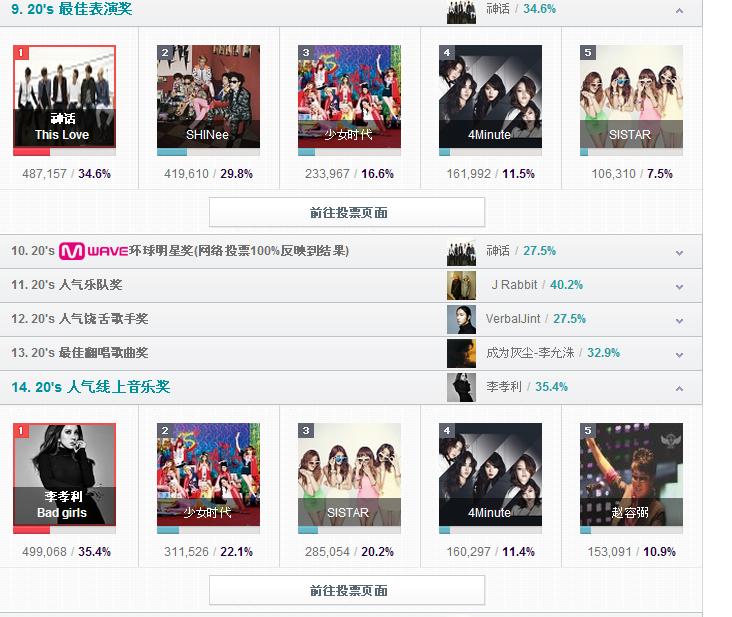Expand category 12 人气饶舌歌手奖 arrow
The width and height of the screenshot is (732, 617).
click(680, 321)
